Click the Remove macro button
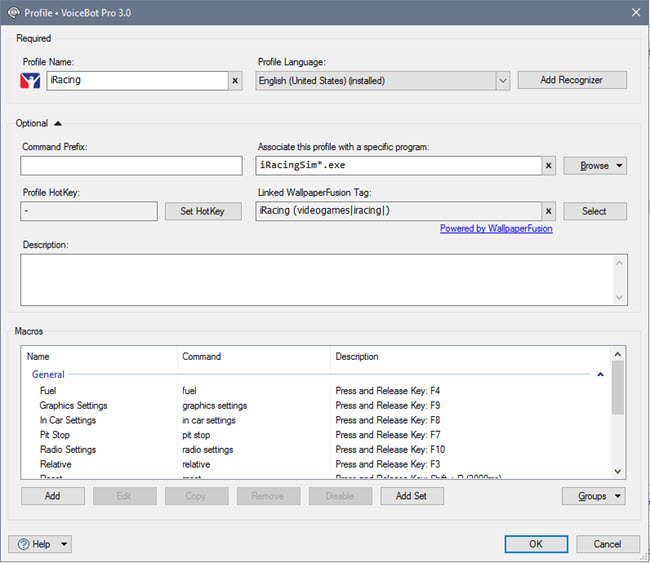The image size is (650, 563). pyautogui.click(x=268, y=496)
